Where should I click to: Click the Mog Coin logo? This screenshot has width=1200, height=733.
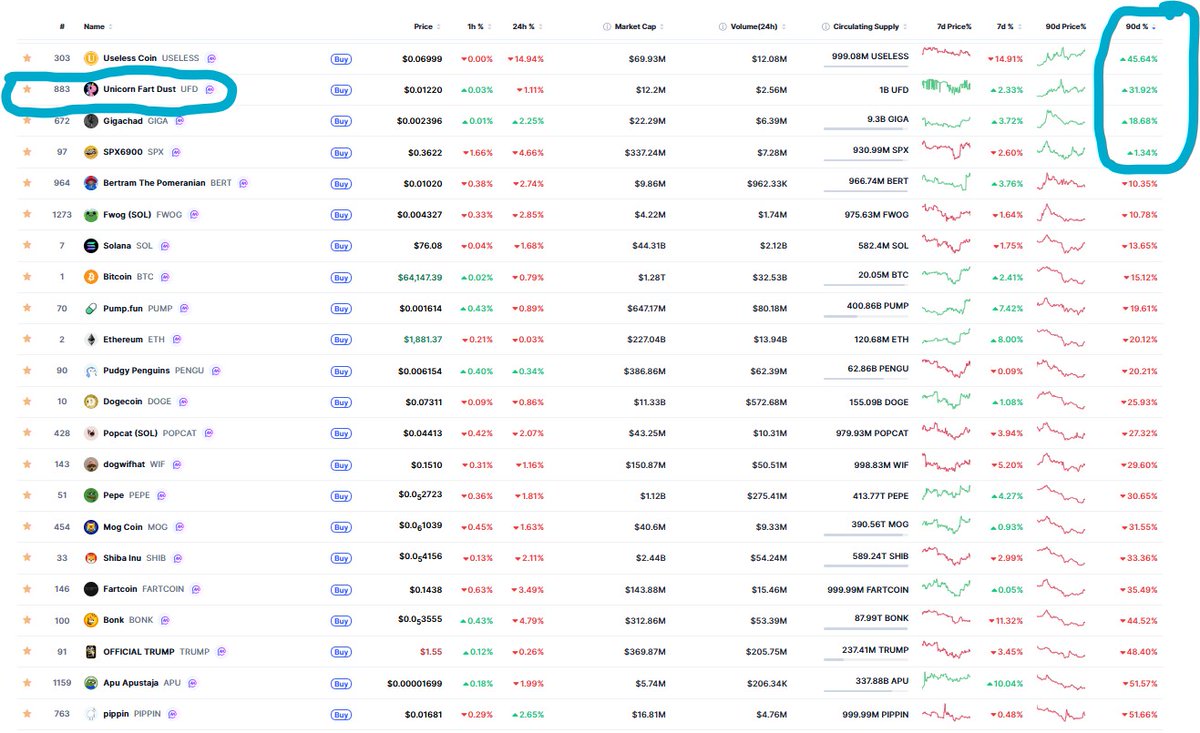[x=91, y=527]
